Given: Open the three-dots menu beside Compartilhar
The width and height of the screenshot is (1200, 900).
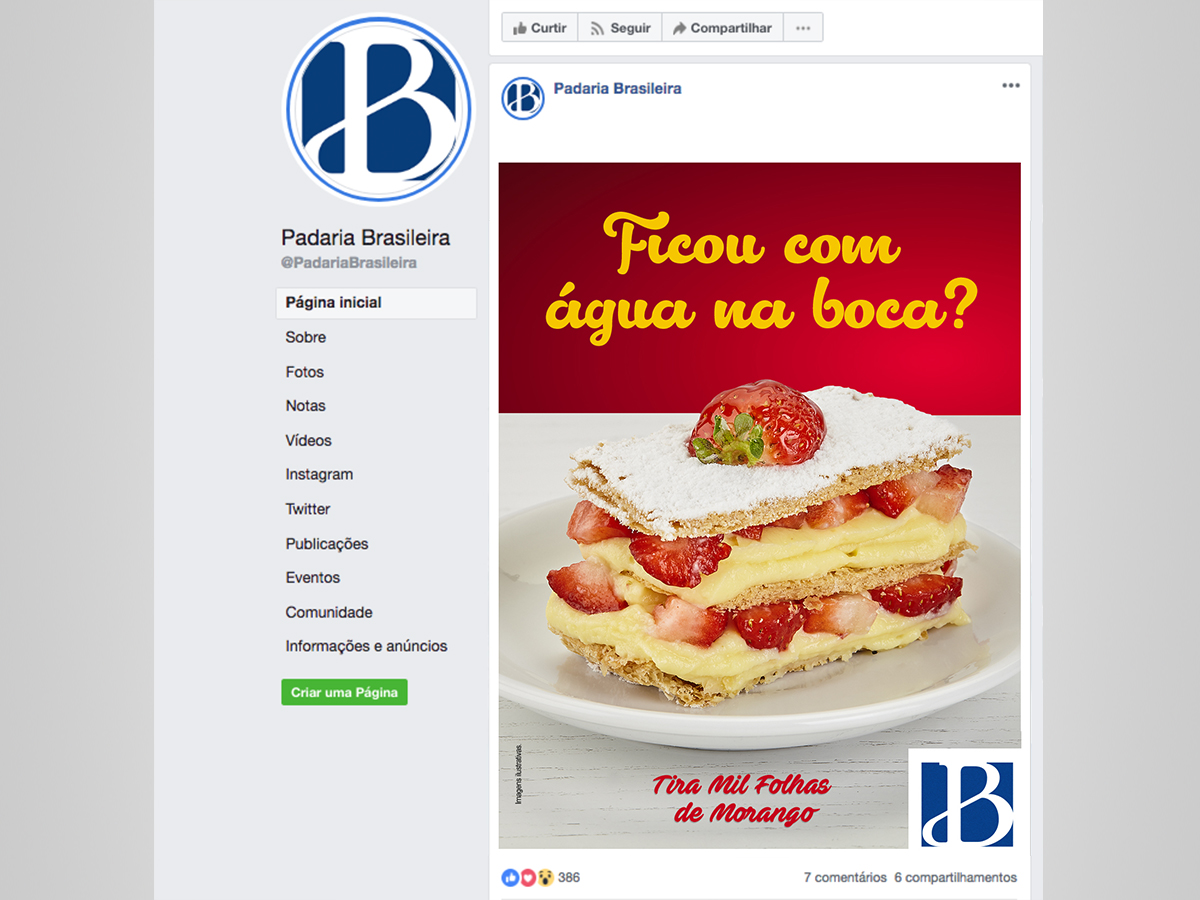Looking at the screenshot, I should [803, 28].
